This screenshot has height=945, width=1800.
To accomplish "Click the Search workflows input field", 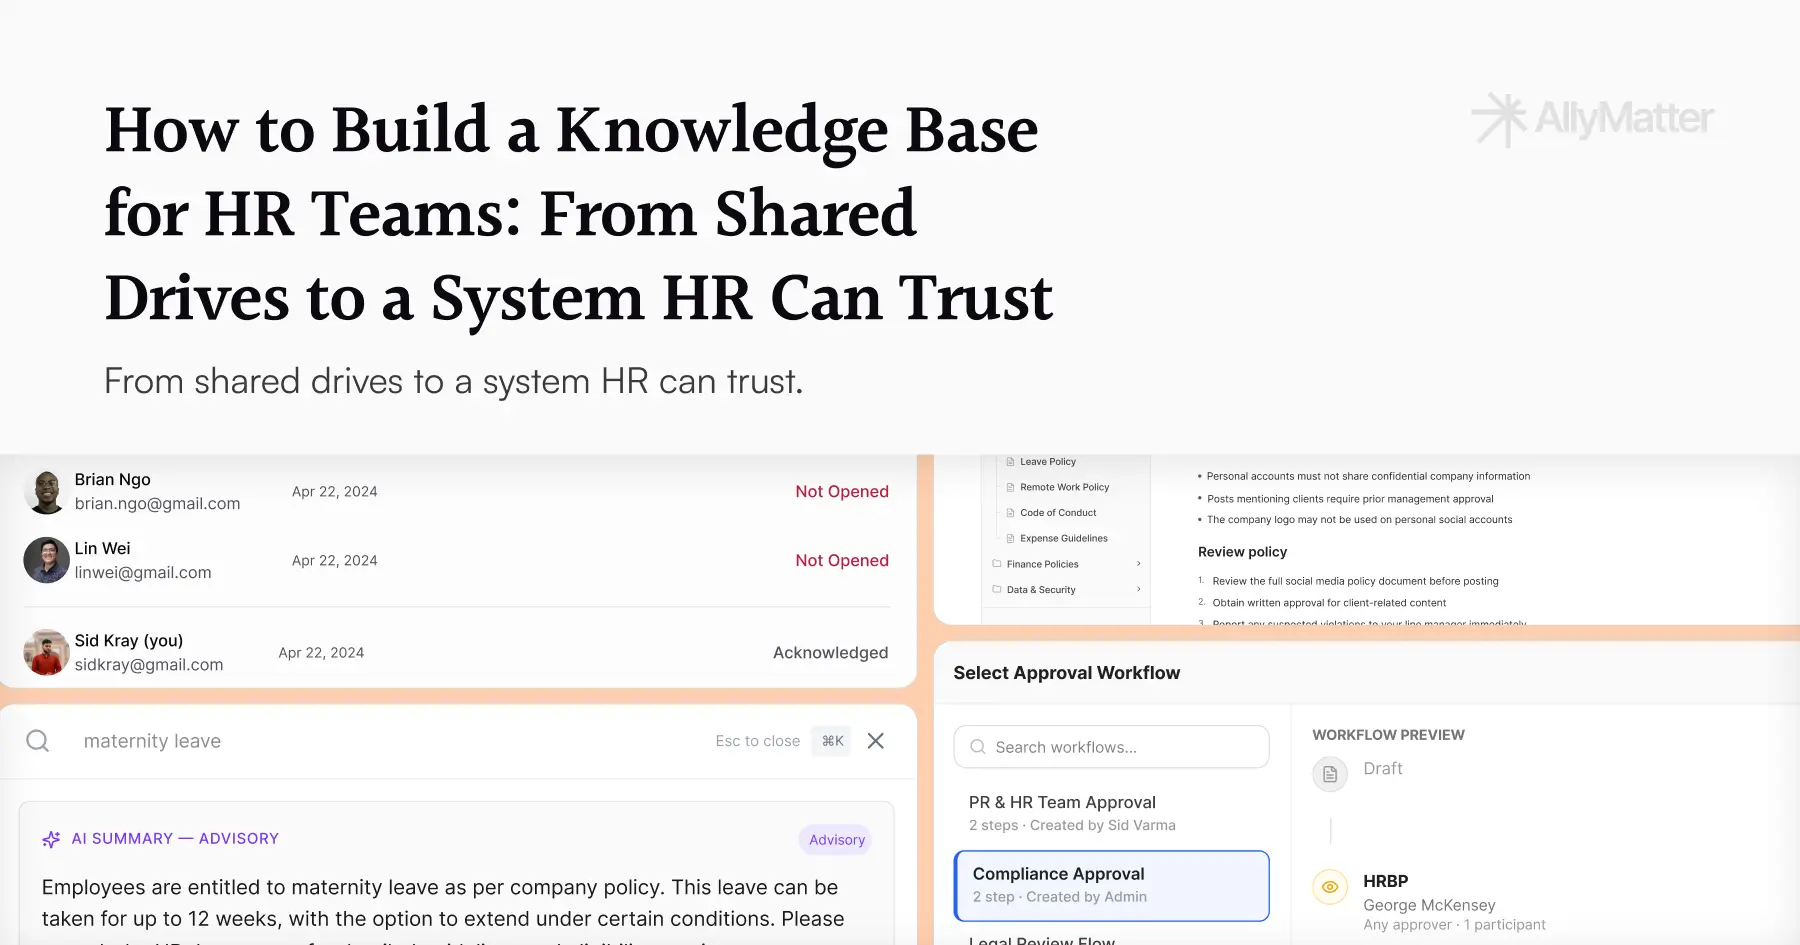I will [1111, 747].
